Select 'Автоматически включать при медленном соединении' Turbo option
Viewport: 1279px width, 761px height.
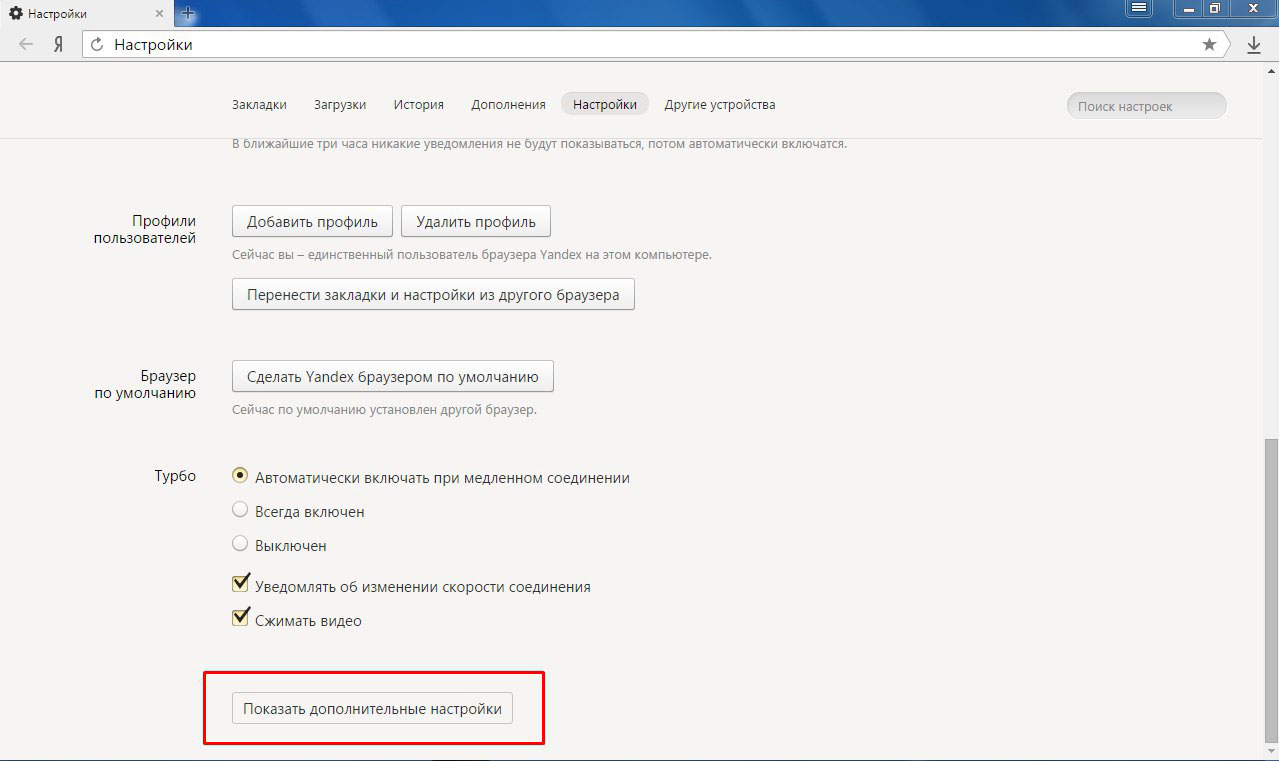click(240, 477)
